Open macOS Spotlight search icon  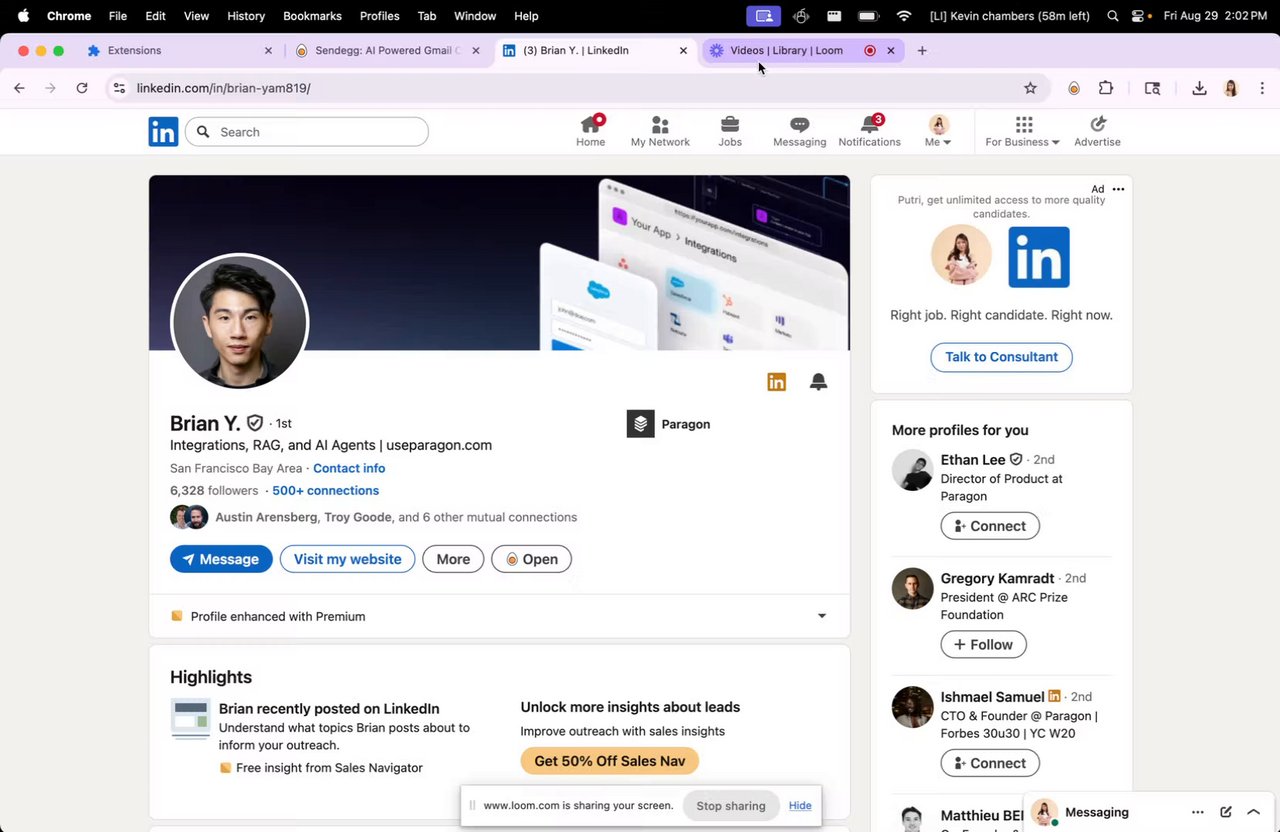tap(1113, 16)
